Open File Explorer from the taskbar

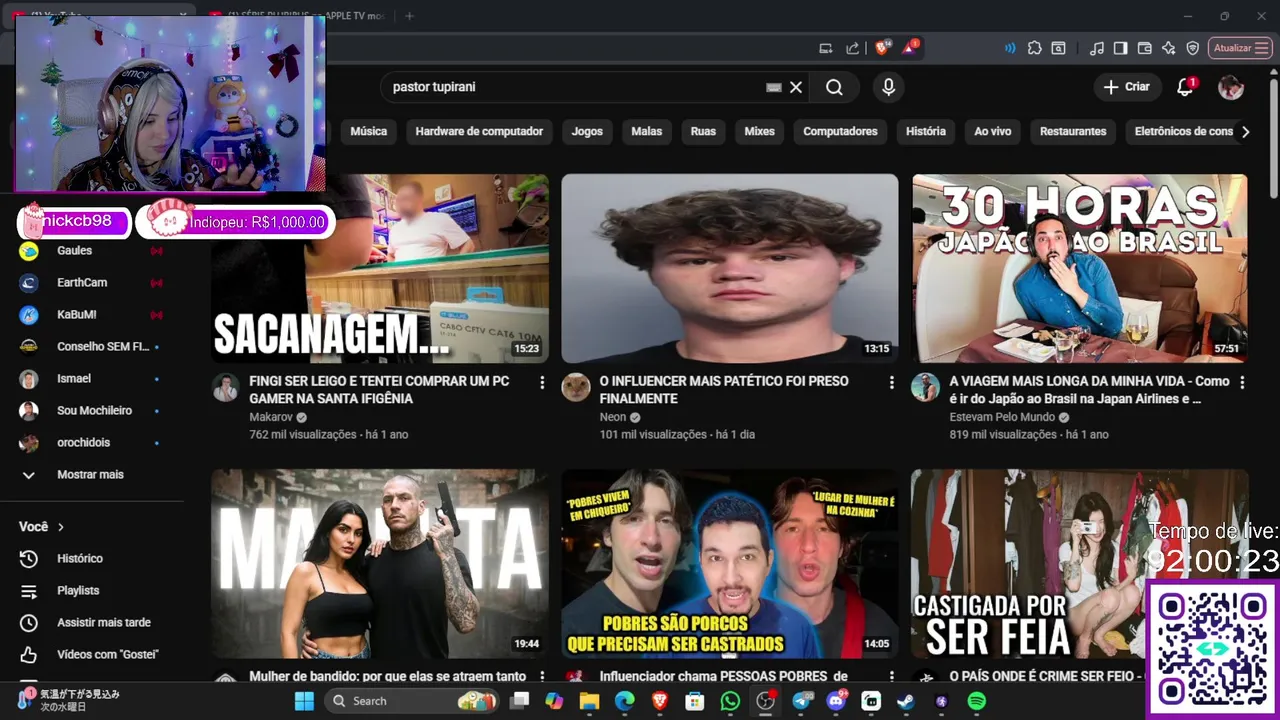pyautogui.click(x=589, y=701)
